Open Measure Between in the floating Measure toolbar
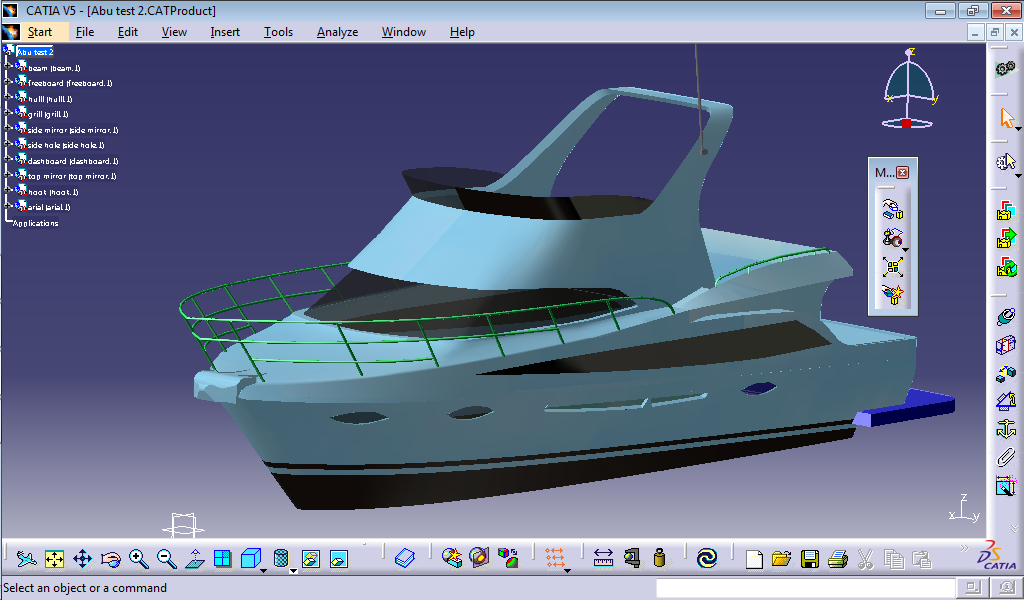The width and height of the screenshot is (1024, 600). tap(893, 208)
